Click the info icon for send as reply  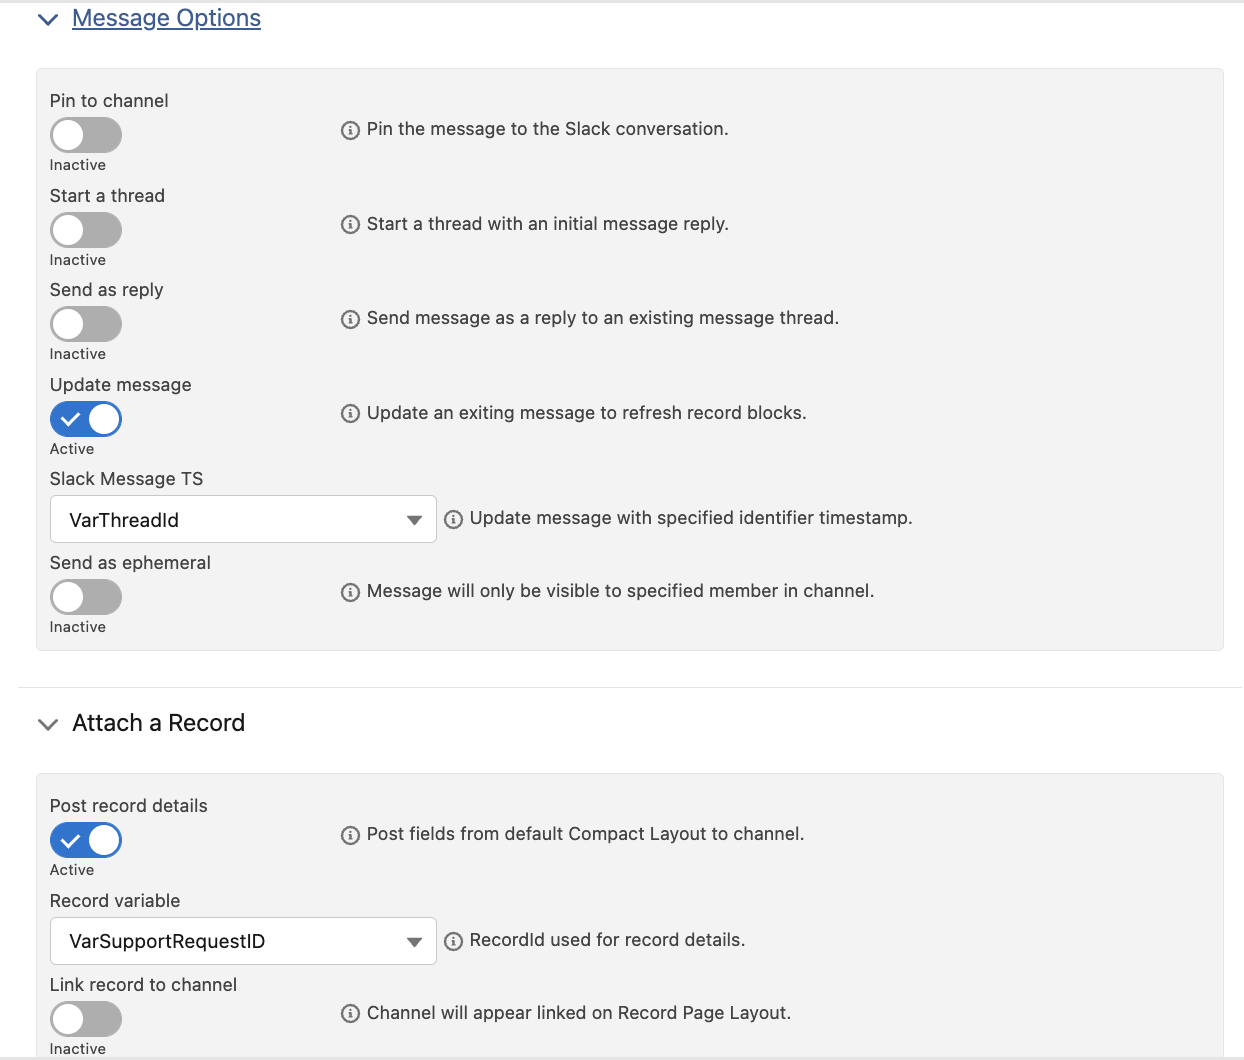(x=350, y=319)
